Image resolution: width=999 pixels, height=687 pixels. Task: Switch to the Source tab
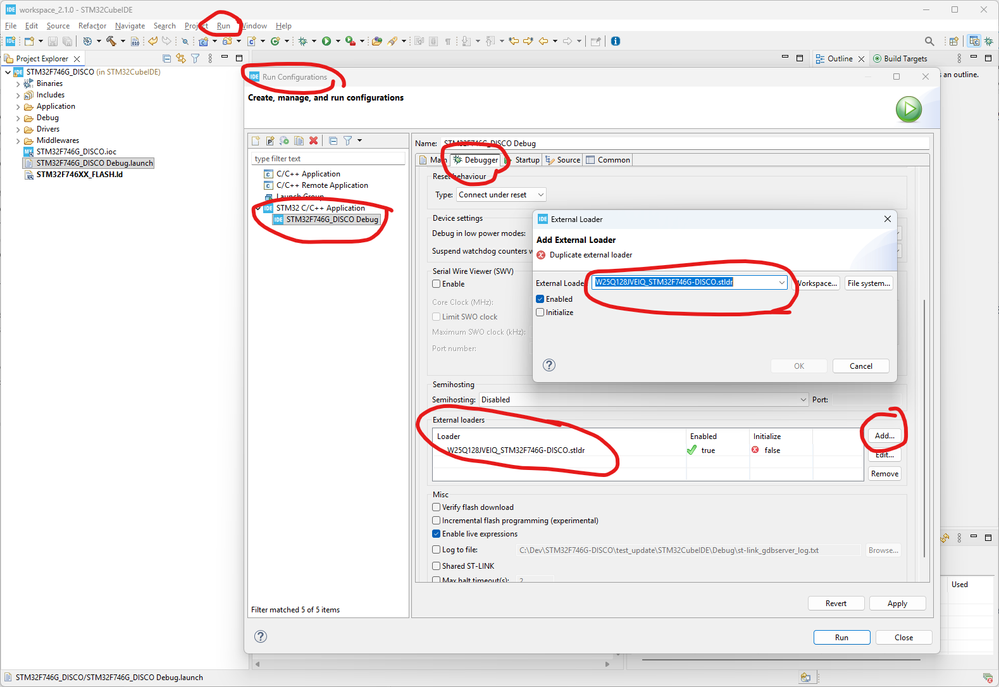pyautogui.click(x=563, y=160)
